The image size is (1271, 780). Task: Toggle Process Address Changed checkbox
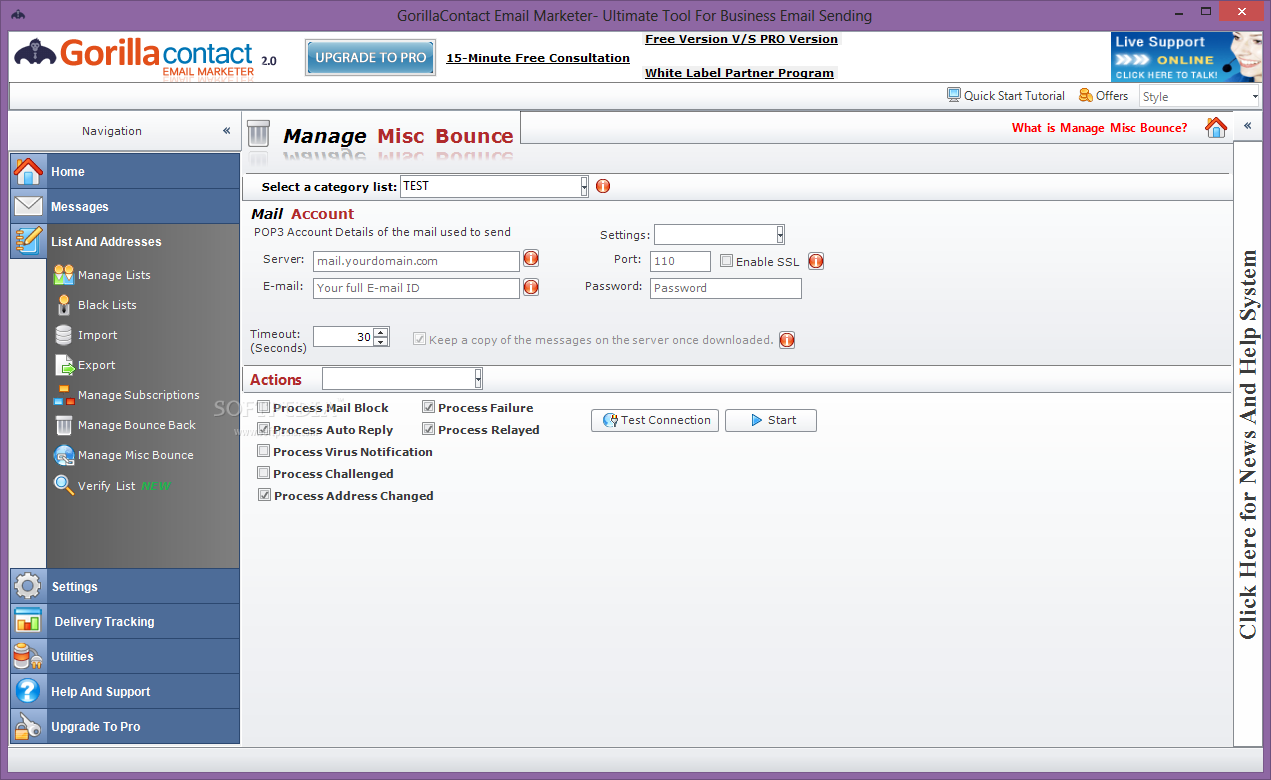[265, 495]
